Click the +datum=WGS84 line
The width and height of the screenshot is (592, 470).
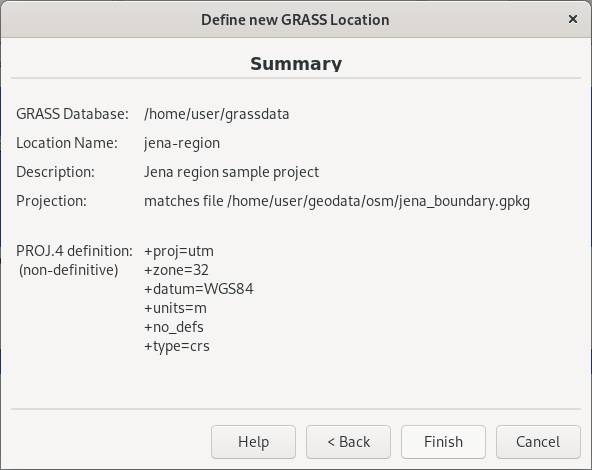tap(199, 289)
